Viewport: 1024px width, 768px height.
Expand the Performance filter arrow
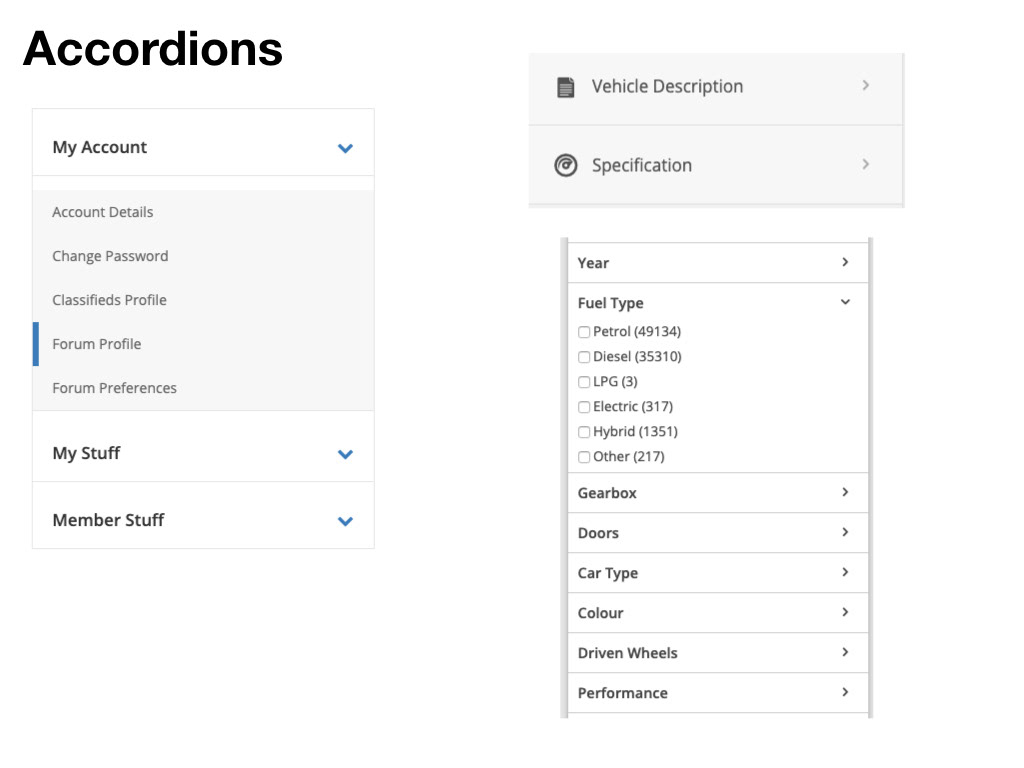[845, 692]
